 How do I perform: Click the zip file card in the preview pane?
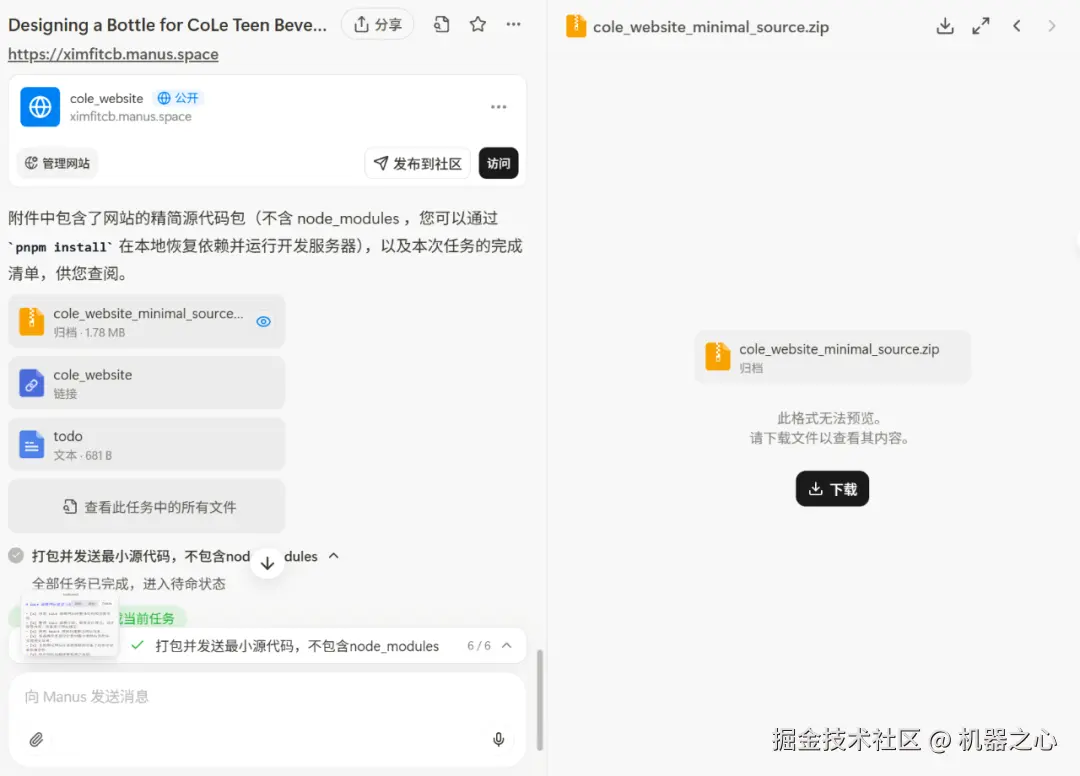click(832, 357)
